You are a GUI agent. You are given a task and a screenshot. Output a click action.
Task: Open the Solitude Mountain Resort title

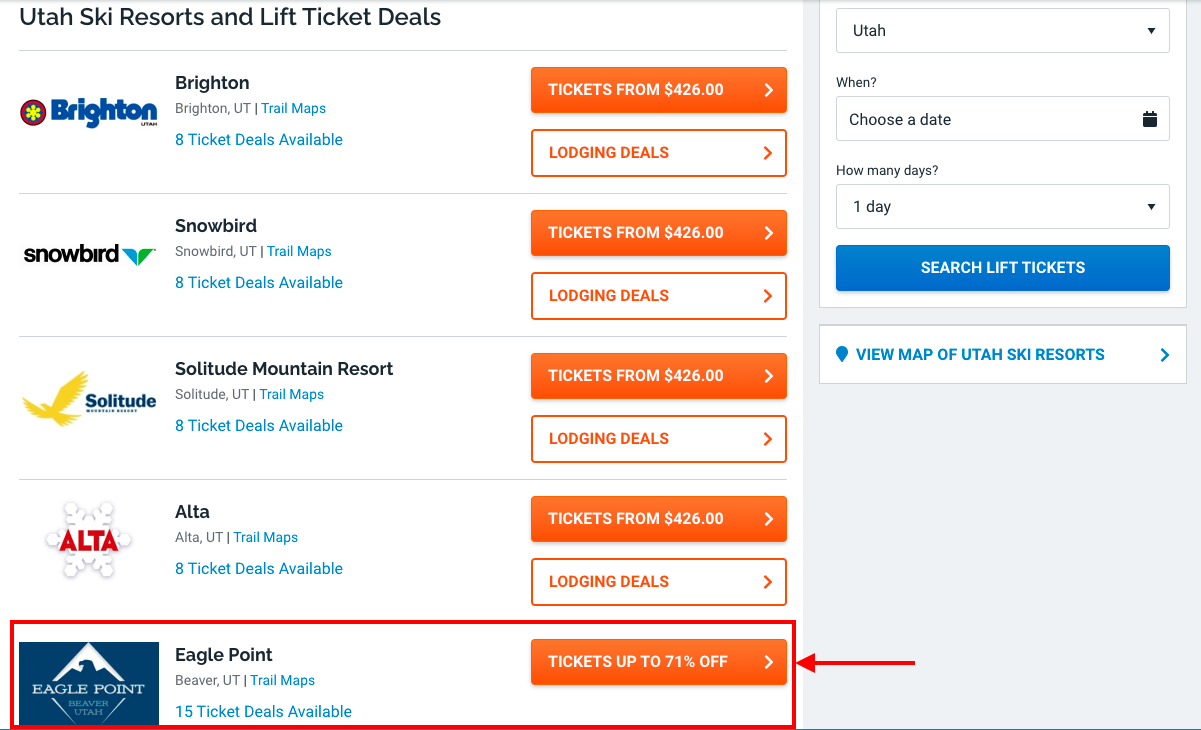[x=284, y=369]
